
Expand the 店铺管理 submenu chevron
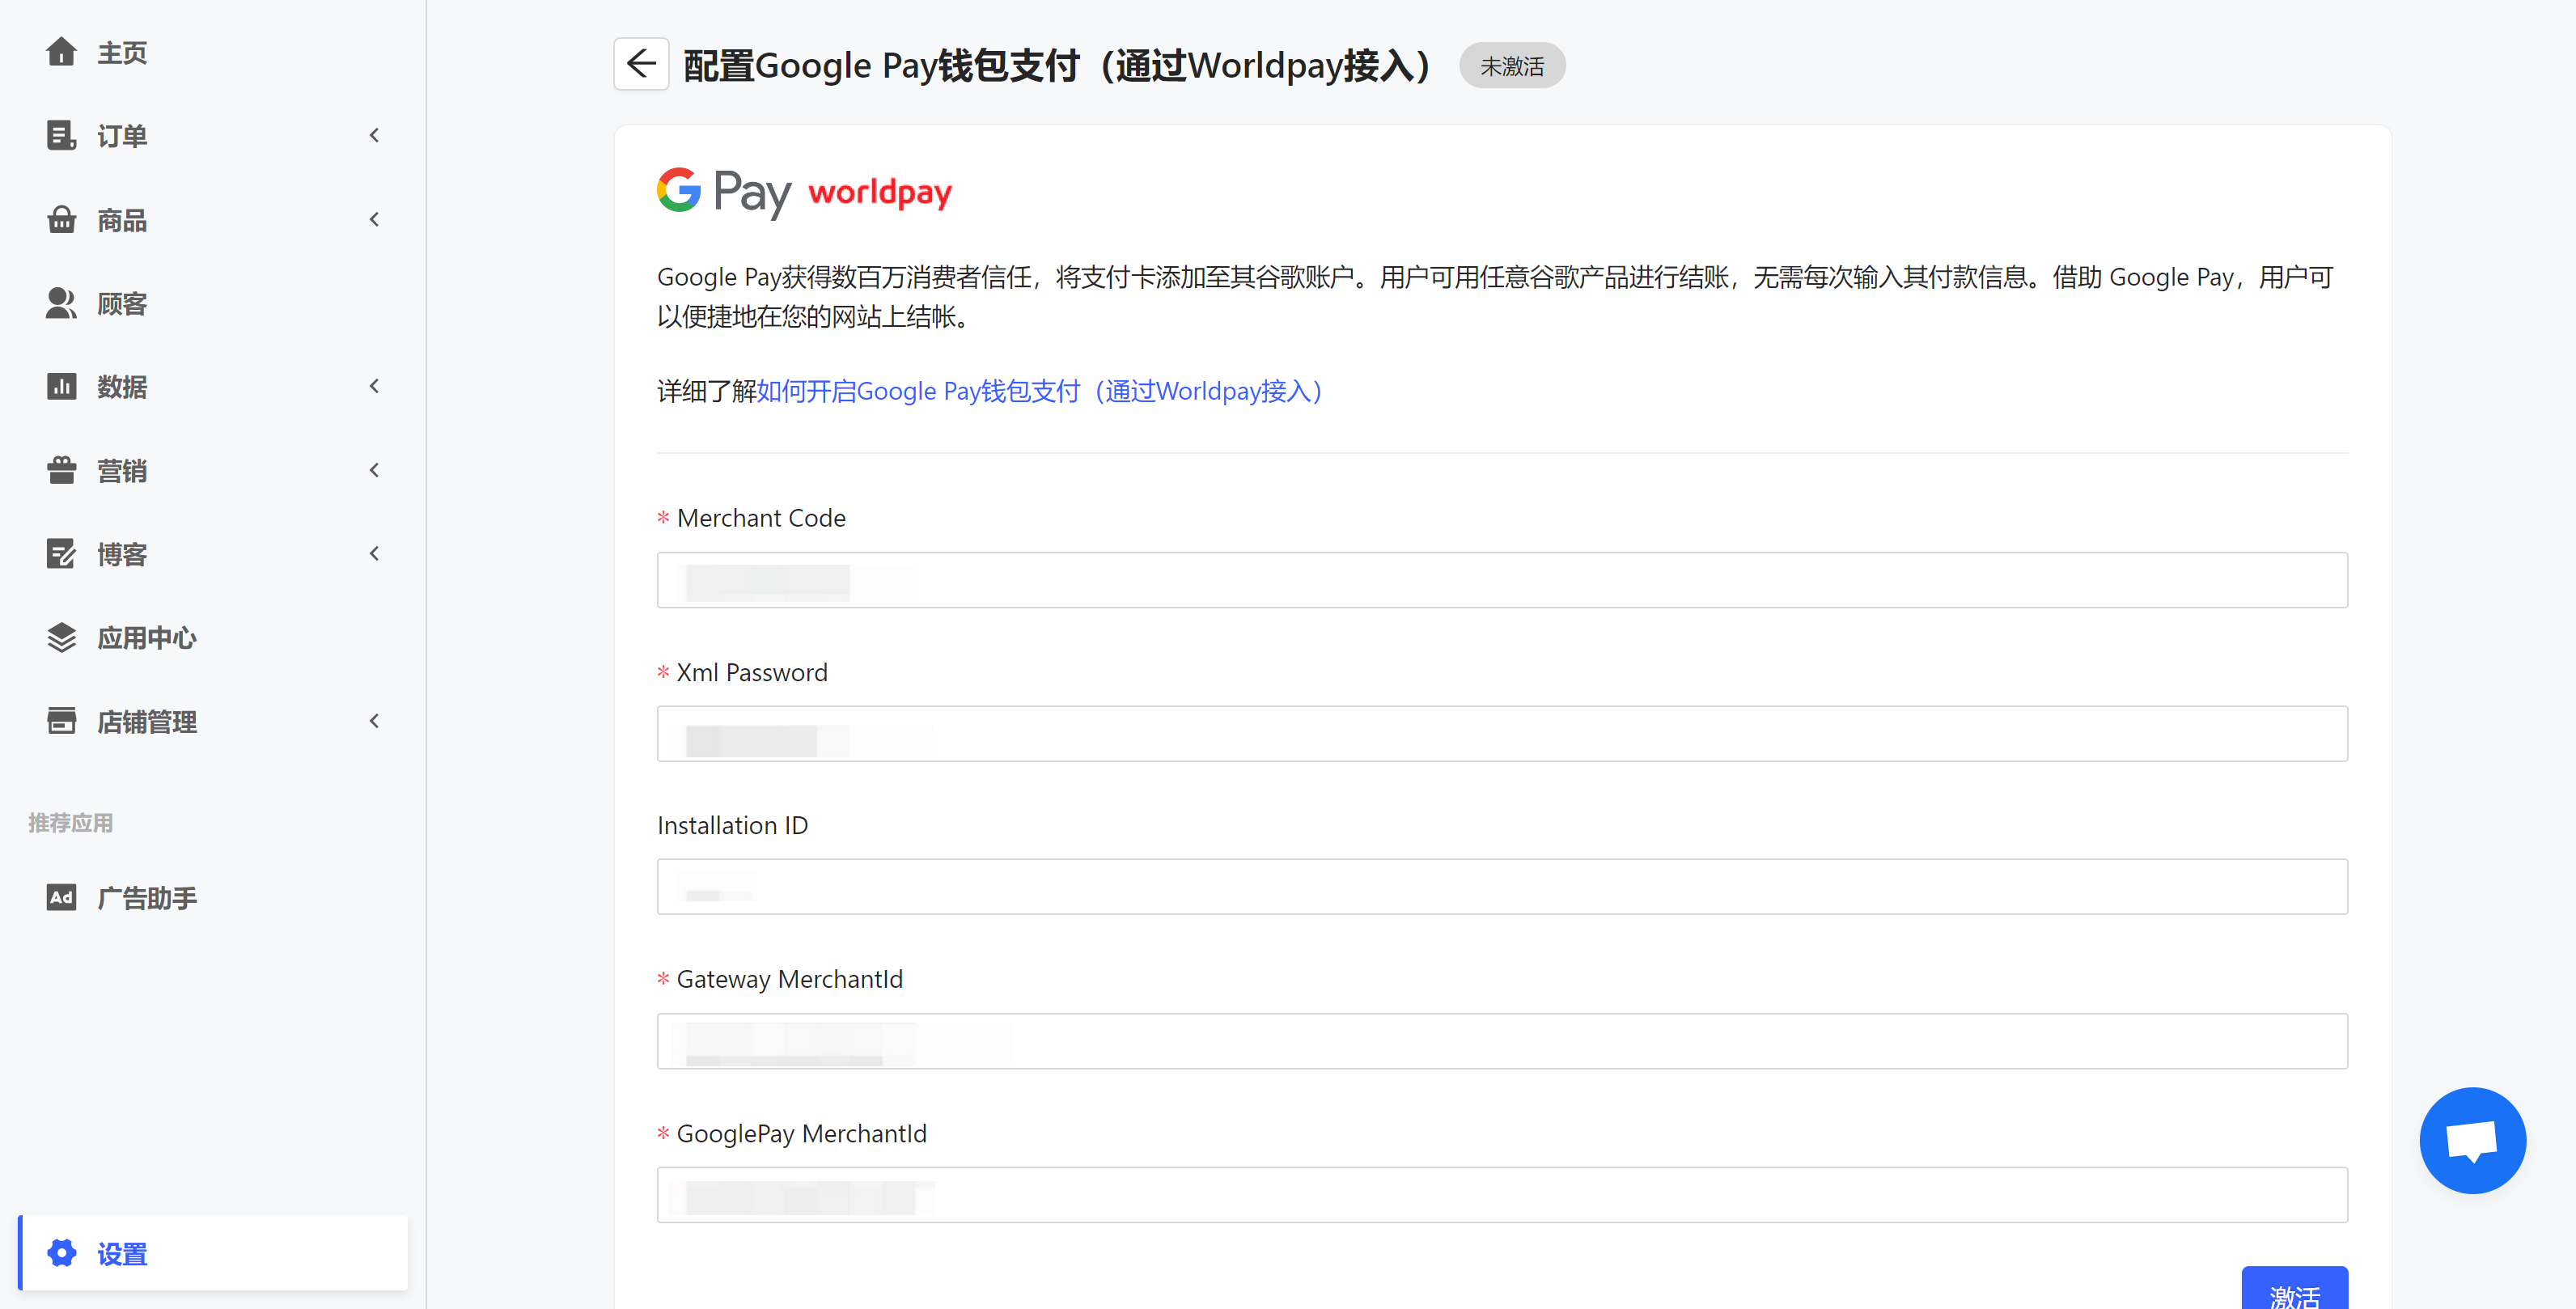[375, 721]
